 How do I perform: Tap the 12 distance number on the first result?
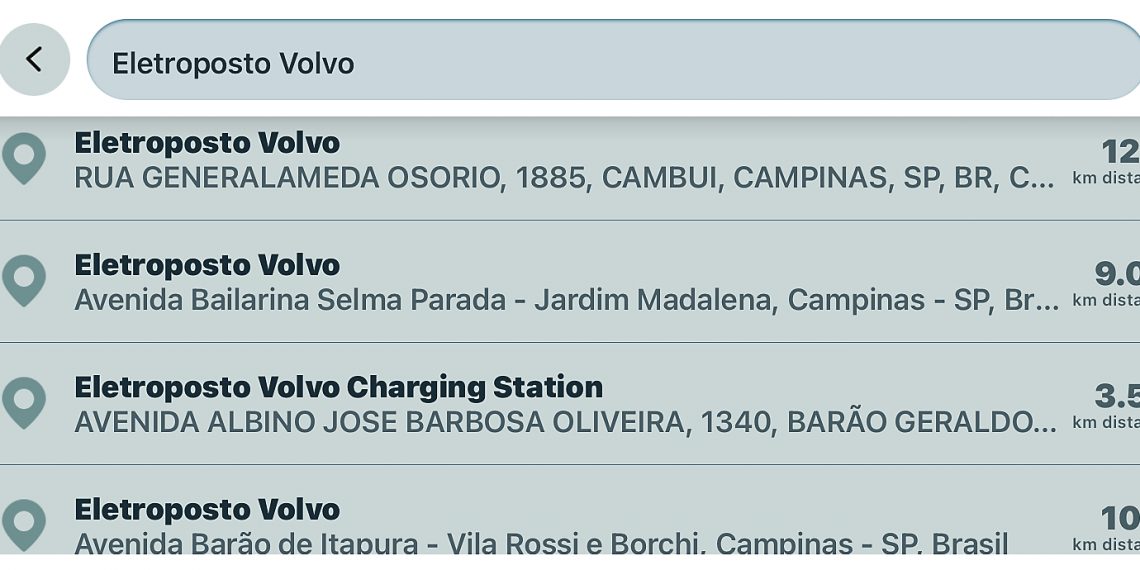click(x=1120, y=151)
